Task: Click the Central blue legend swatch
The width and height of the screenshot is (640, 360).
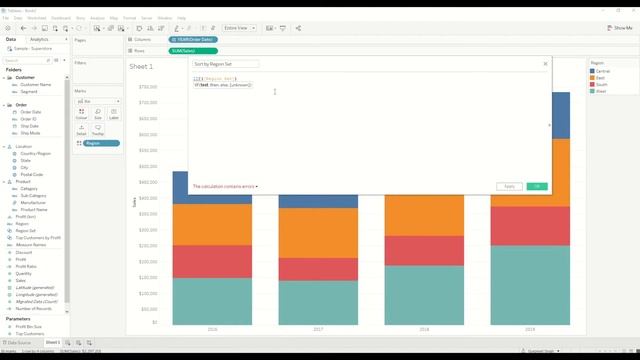Action: 592,71
